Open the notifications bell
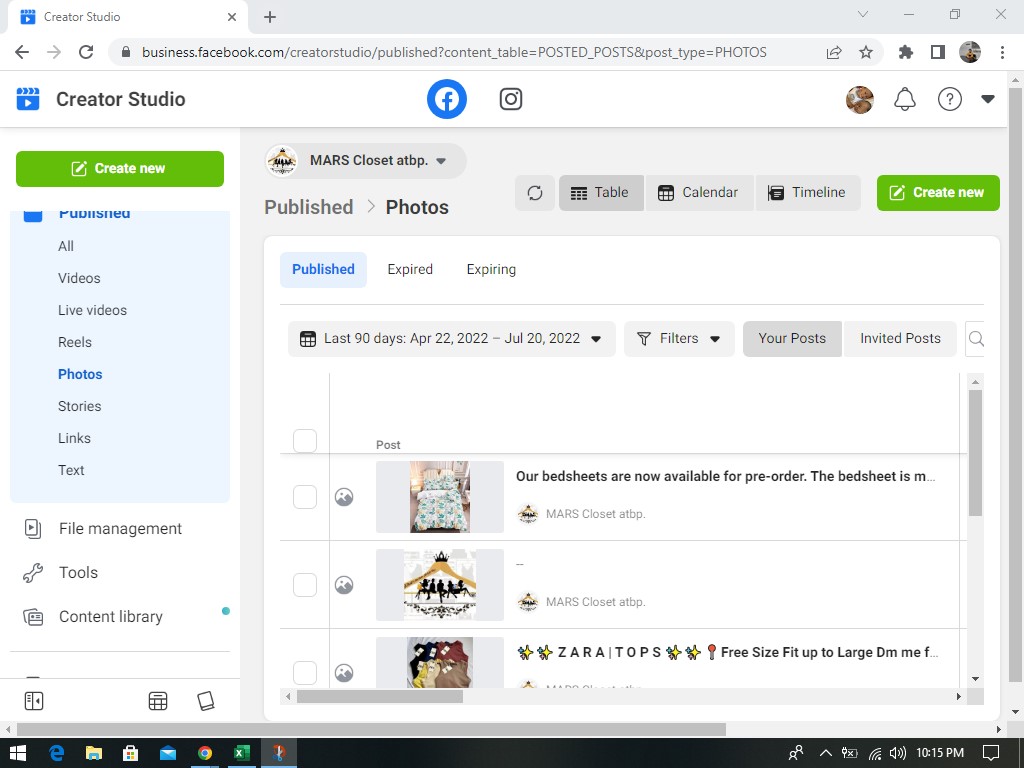 904,99
